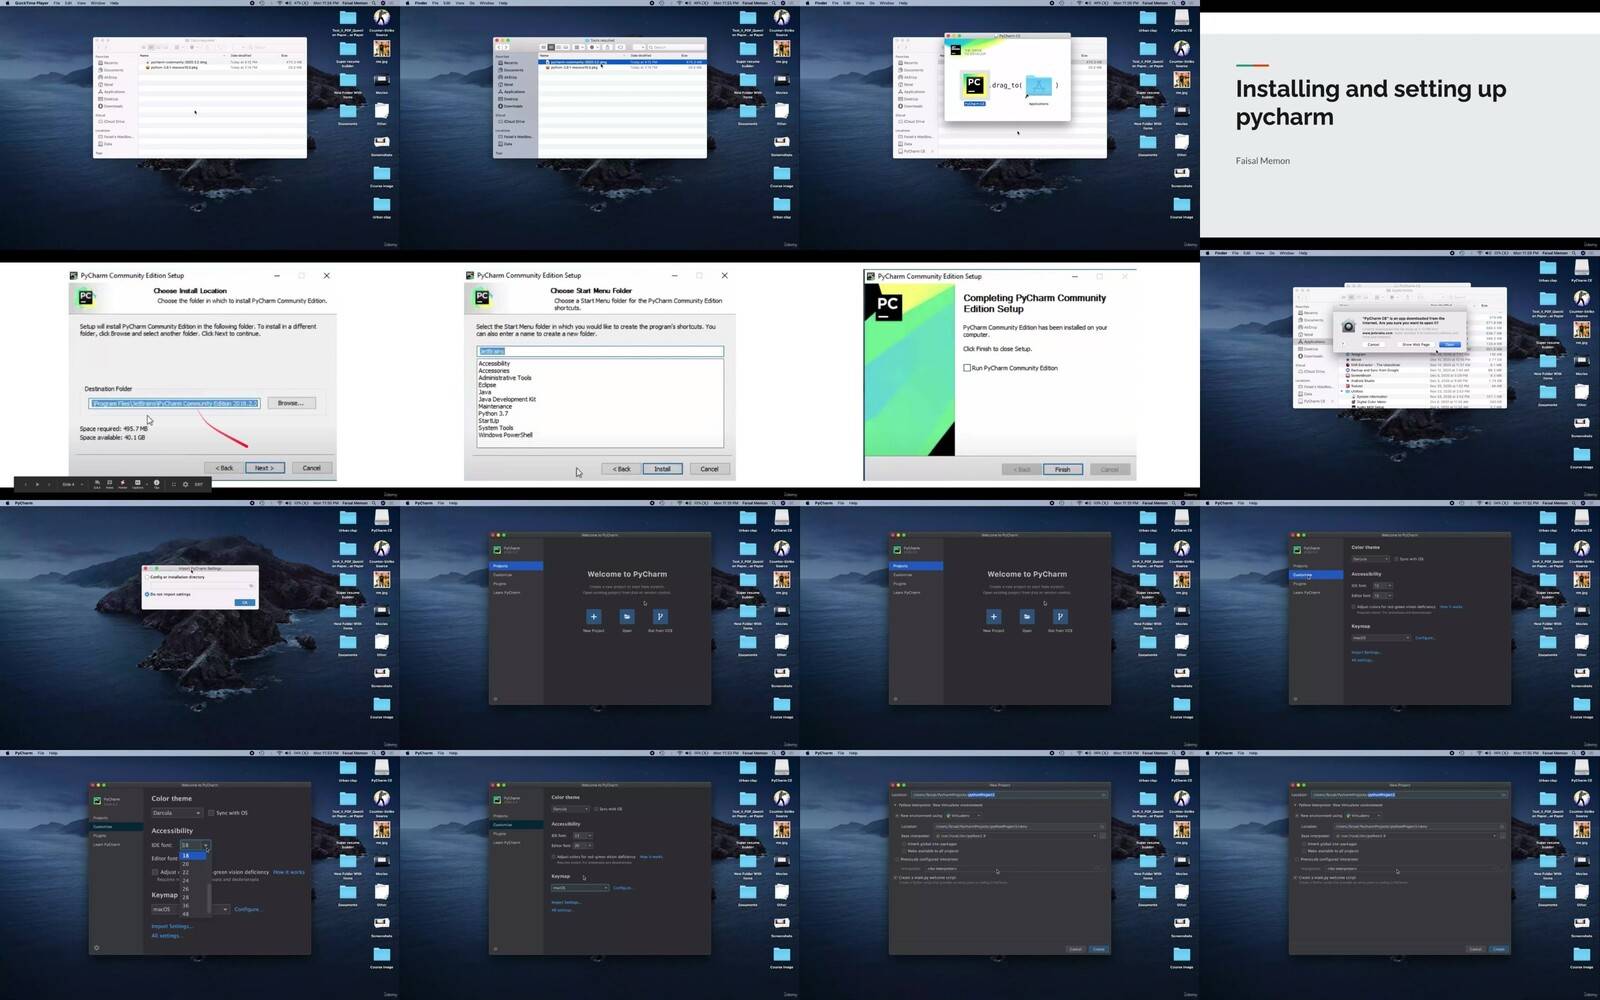Select 'Windows PowerShell' in Start Menu folder list
Screen dimensions: 1600x1000
[505, 435]
